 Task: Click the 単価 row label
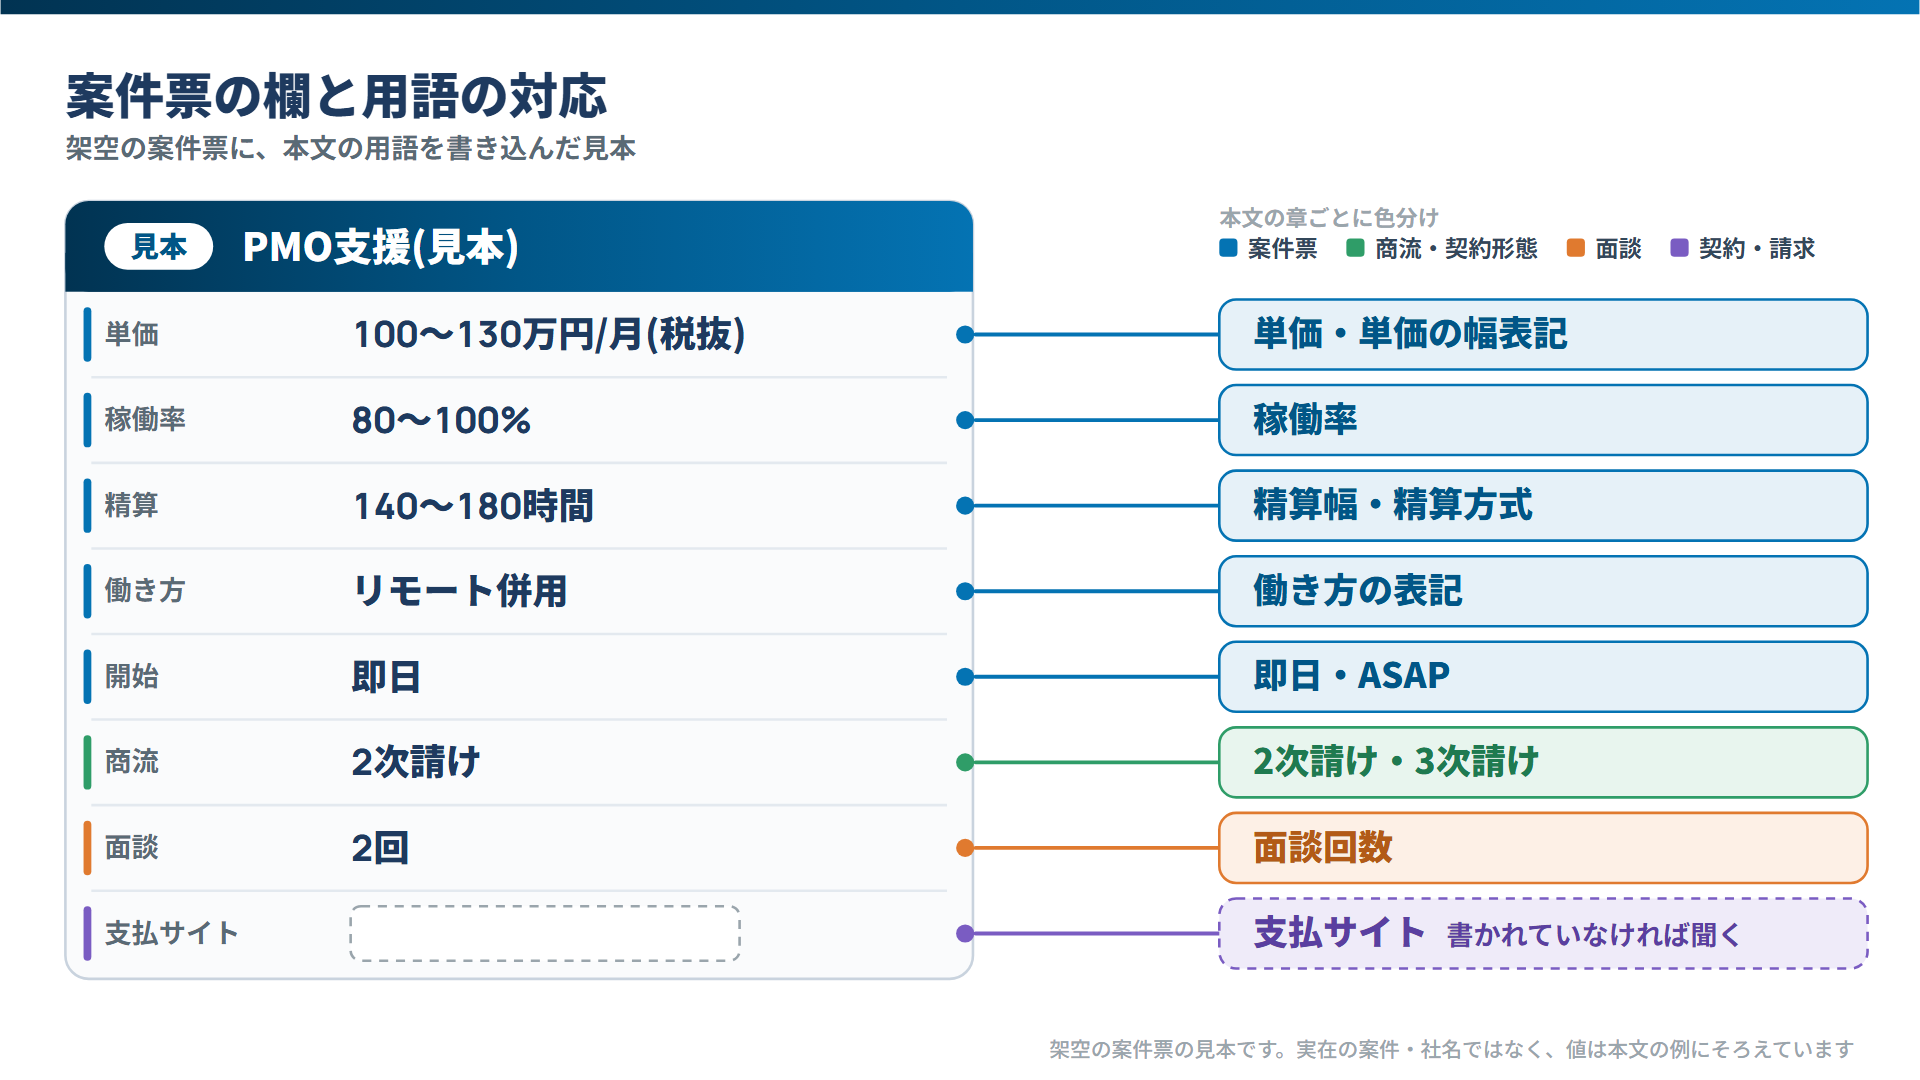point(132,334)
